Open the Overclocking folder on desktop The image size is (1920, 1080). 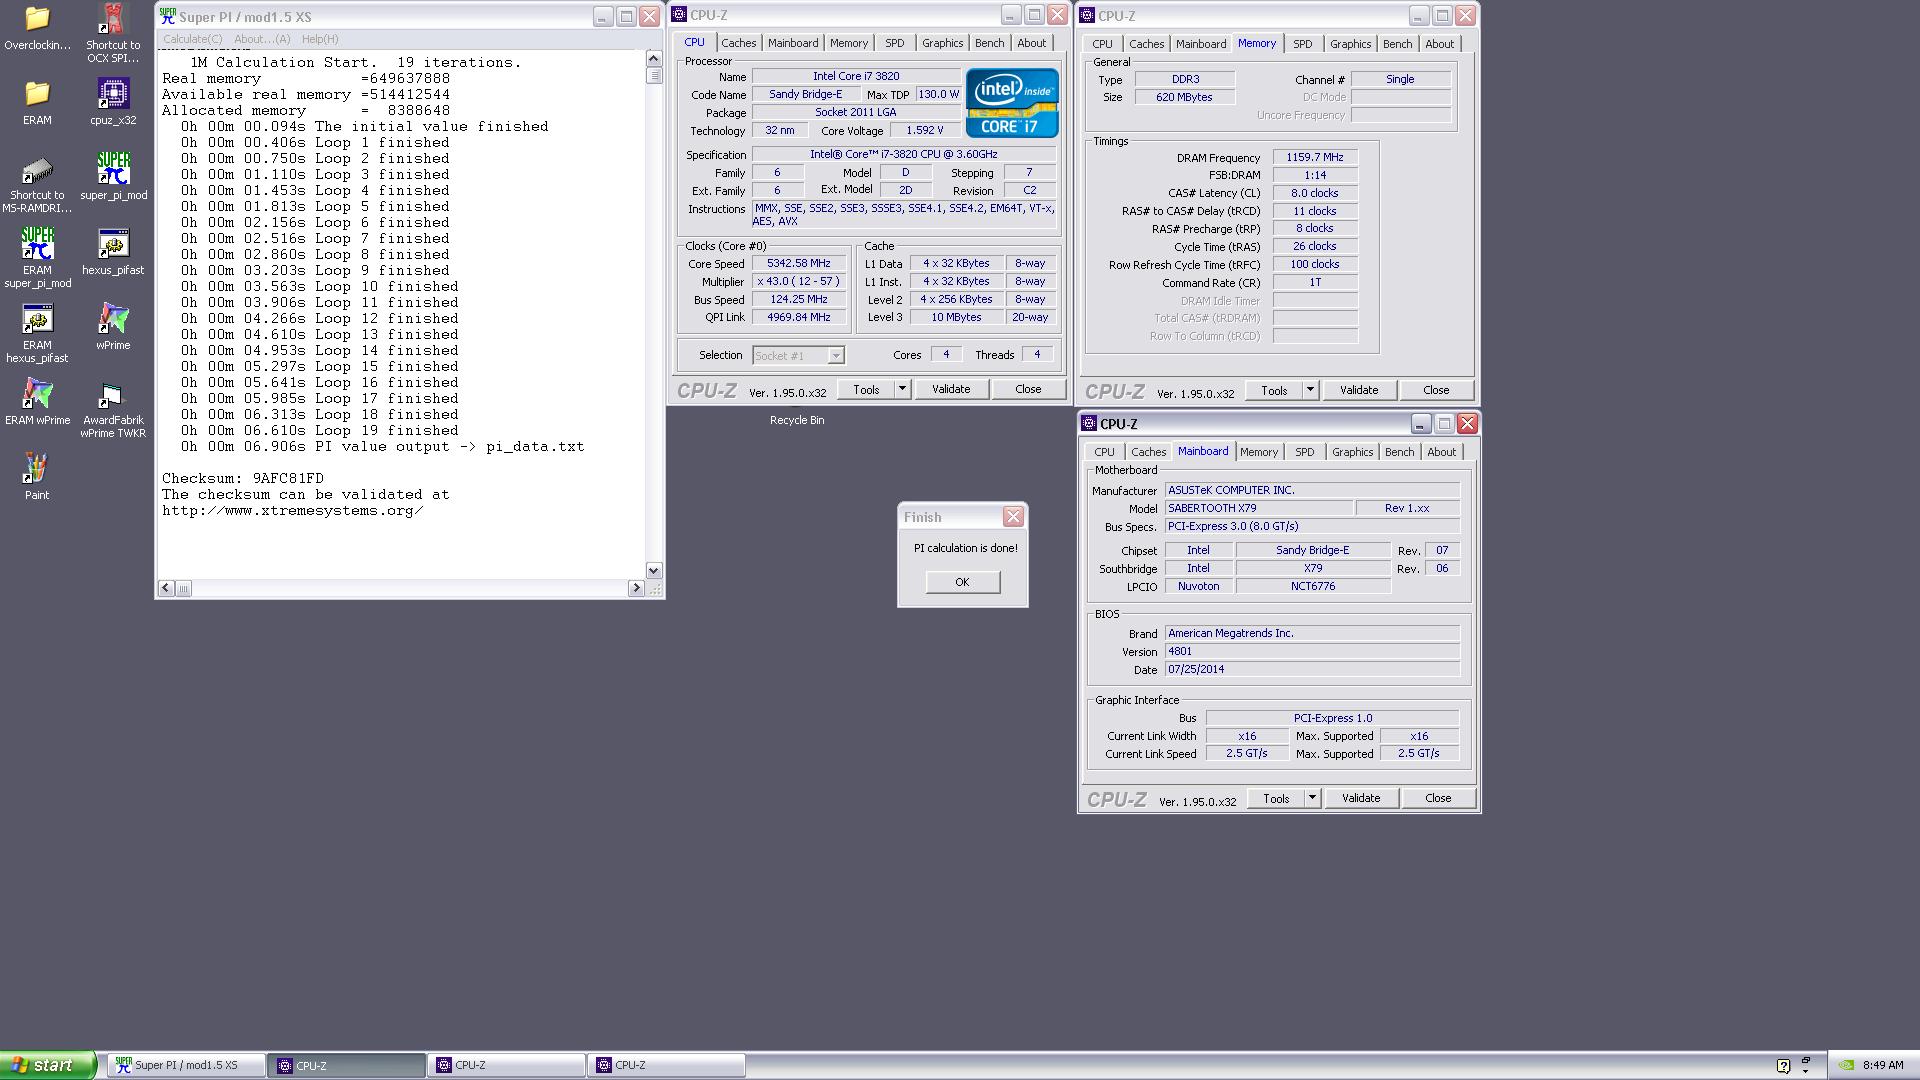pos(37,27)
